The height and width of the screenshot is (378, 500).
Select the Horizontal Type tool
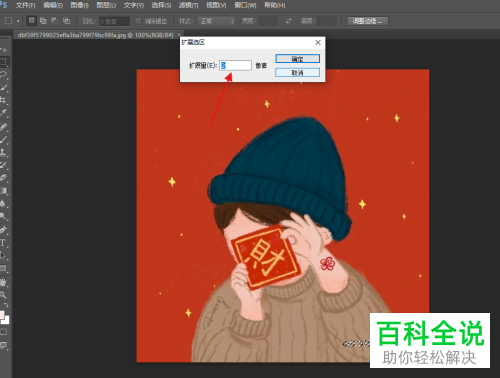click(3, 243)
